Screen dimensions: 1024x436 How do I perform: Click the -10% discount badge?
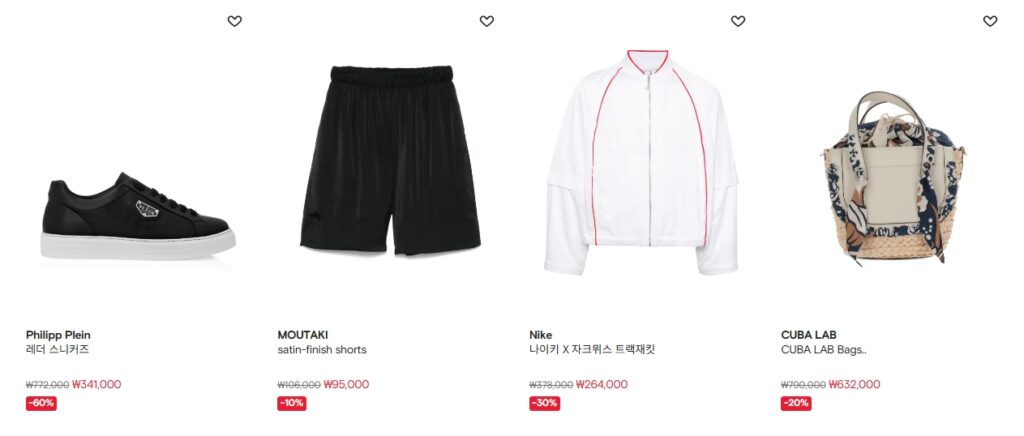[x=292, y=403]
